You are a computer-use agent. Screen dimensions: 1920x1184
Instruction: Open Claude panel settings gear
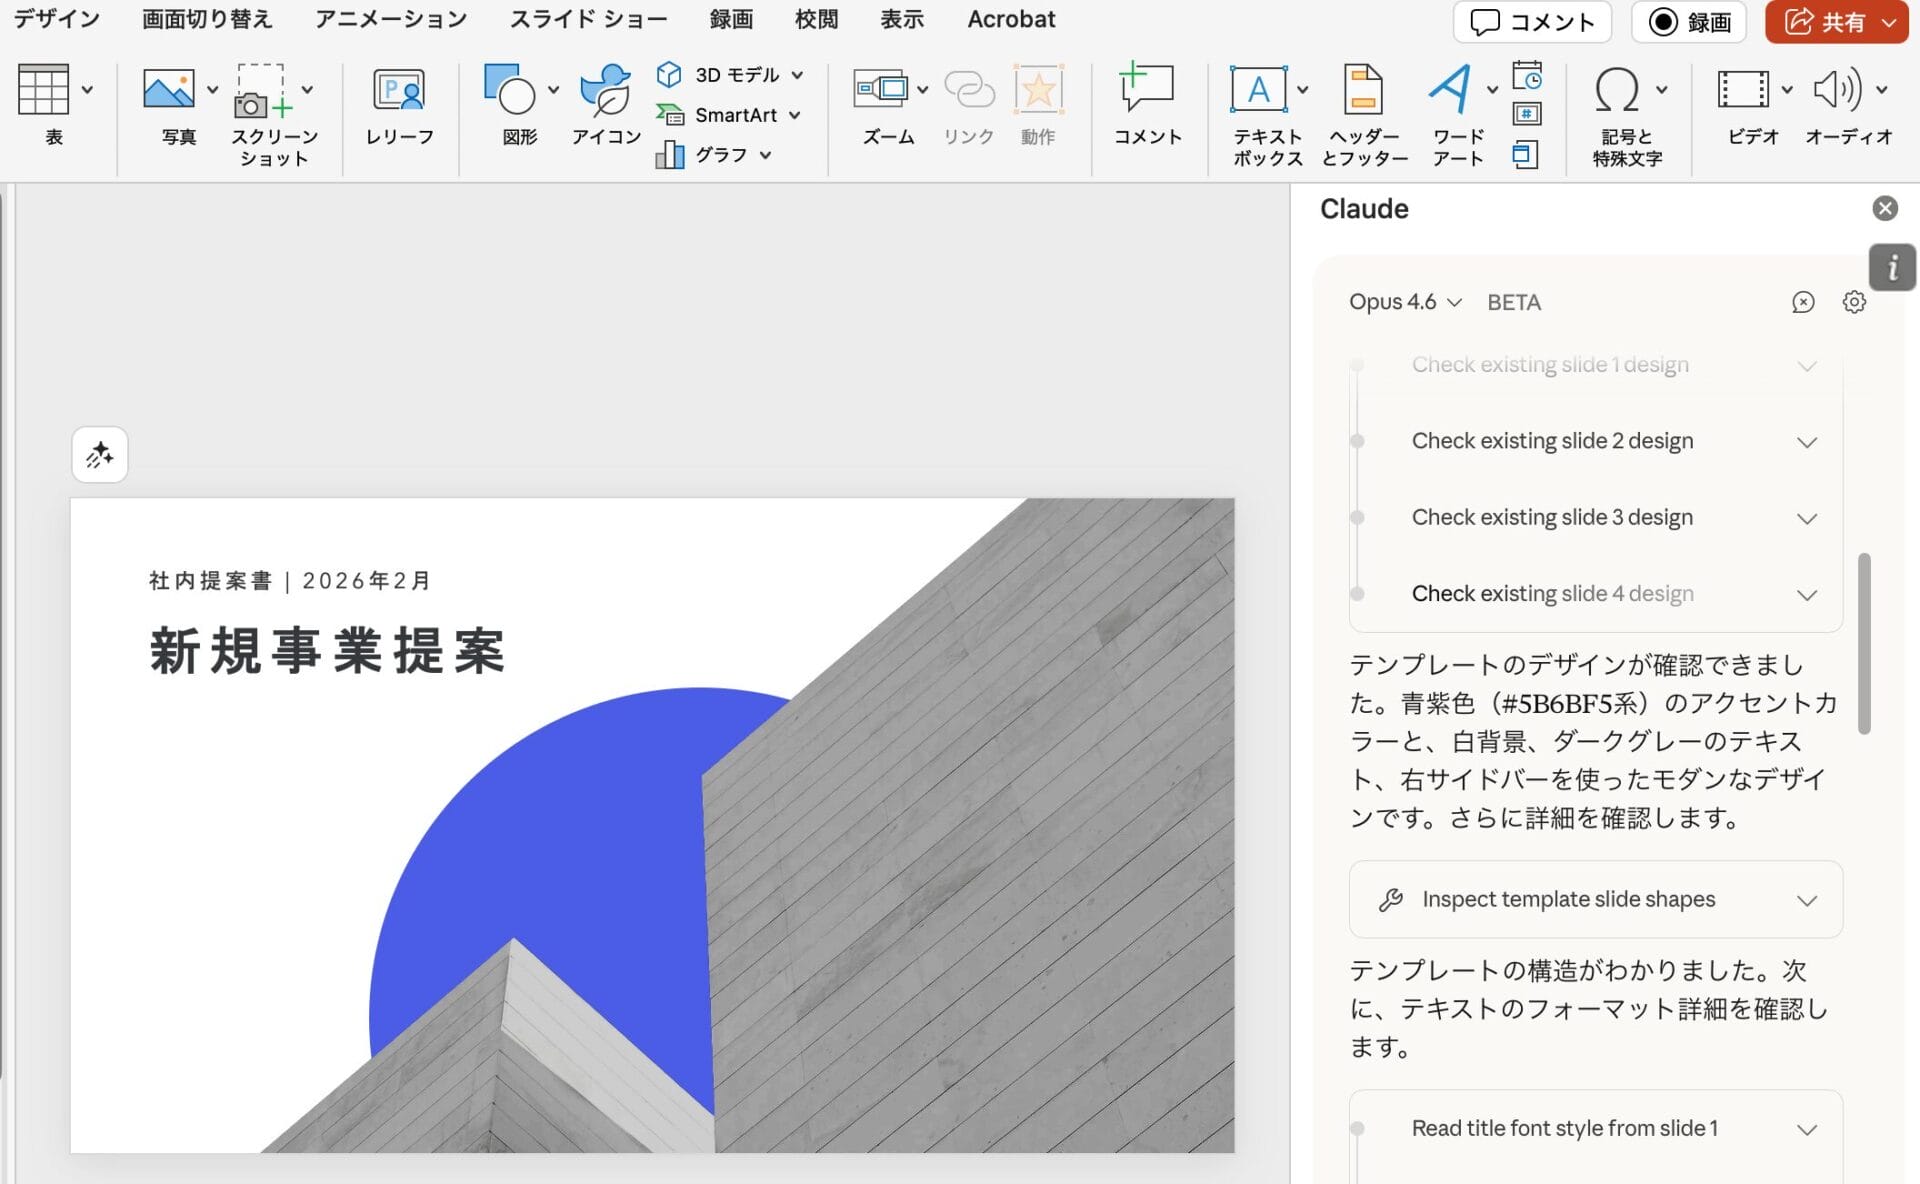[x=1854, y=302]
